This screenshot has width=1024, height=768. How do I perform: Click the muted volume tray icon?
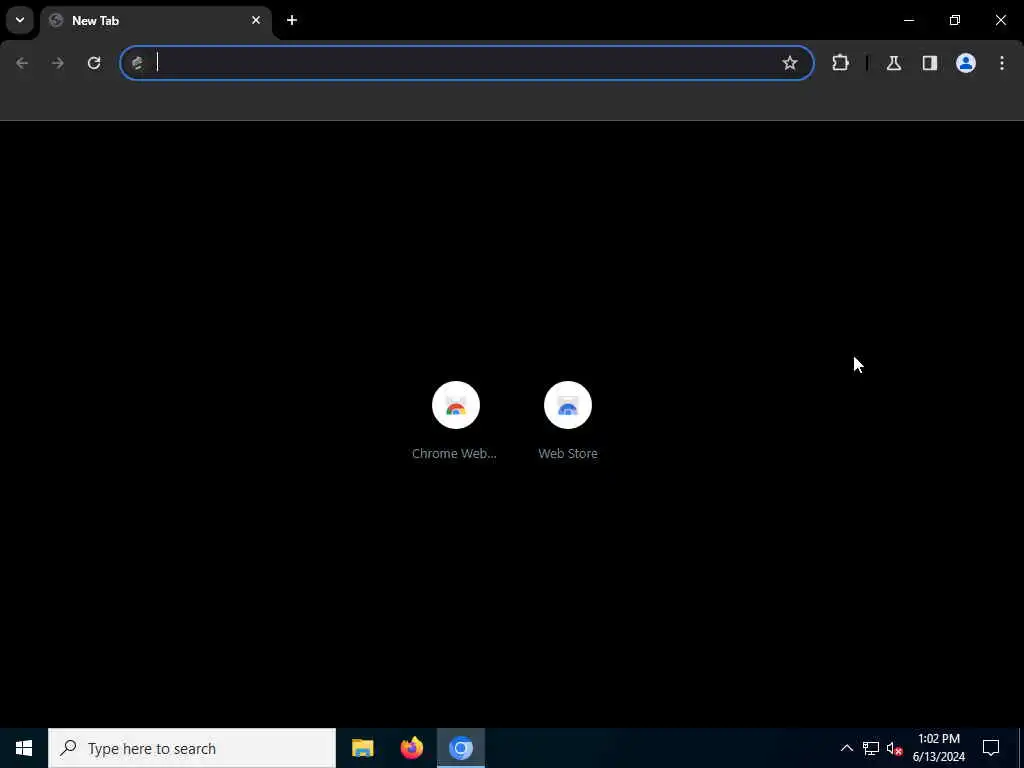tap(894, 748)
